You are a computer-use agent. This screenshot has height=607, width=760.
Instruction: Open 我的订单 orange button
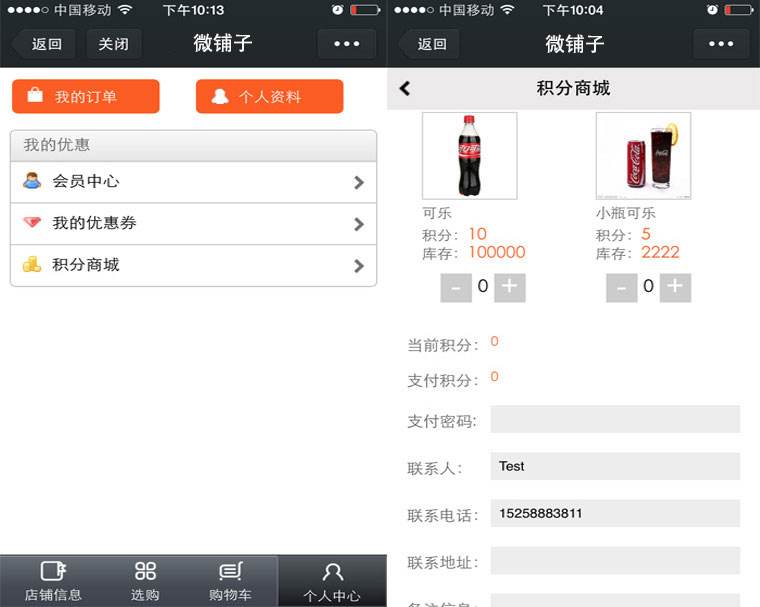85,96
